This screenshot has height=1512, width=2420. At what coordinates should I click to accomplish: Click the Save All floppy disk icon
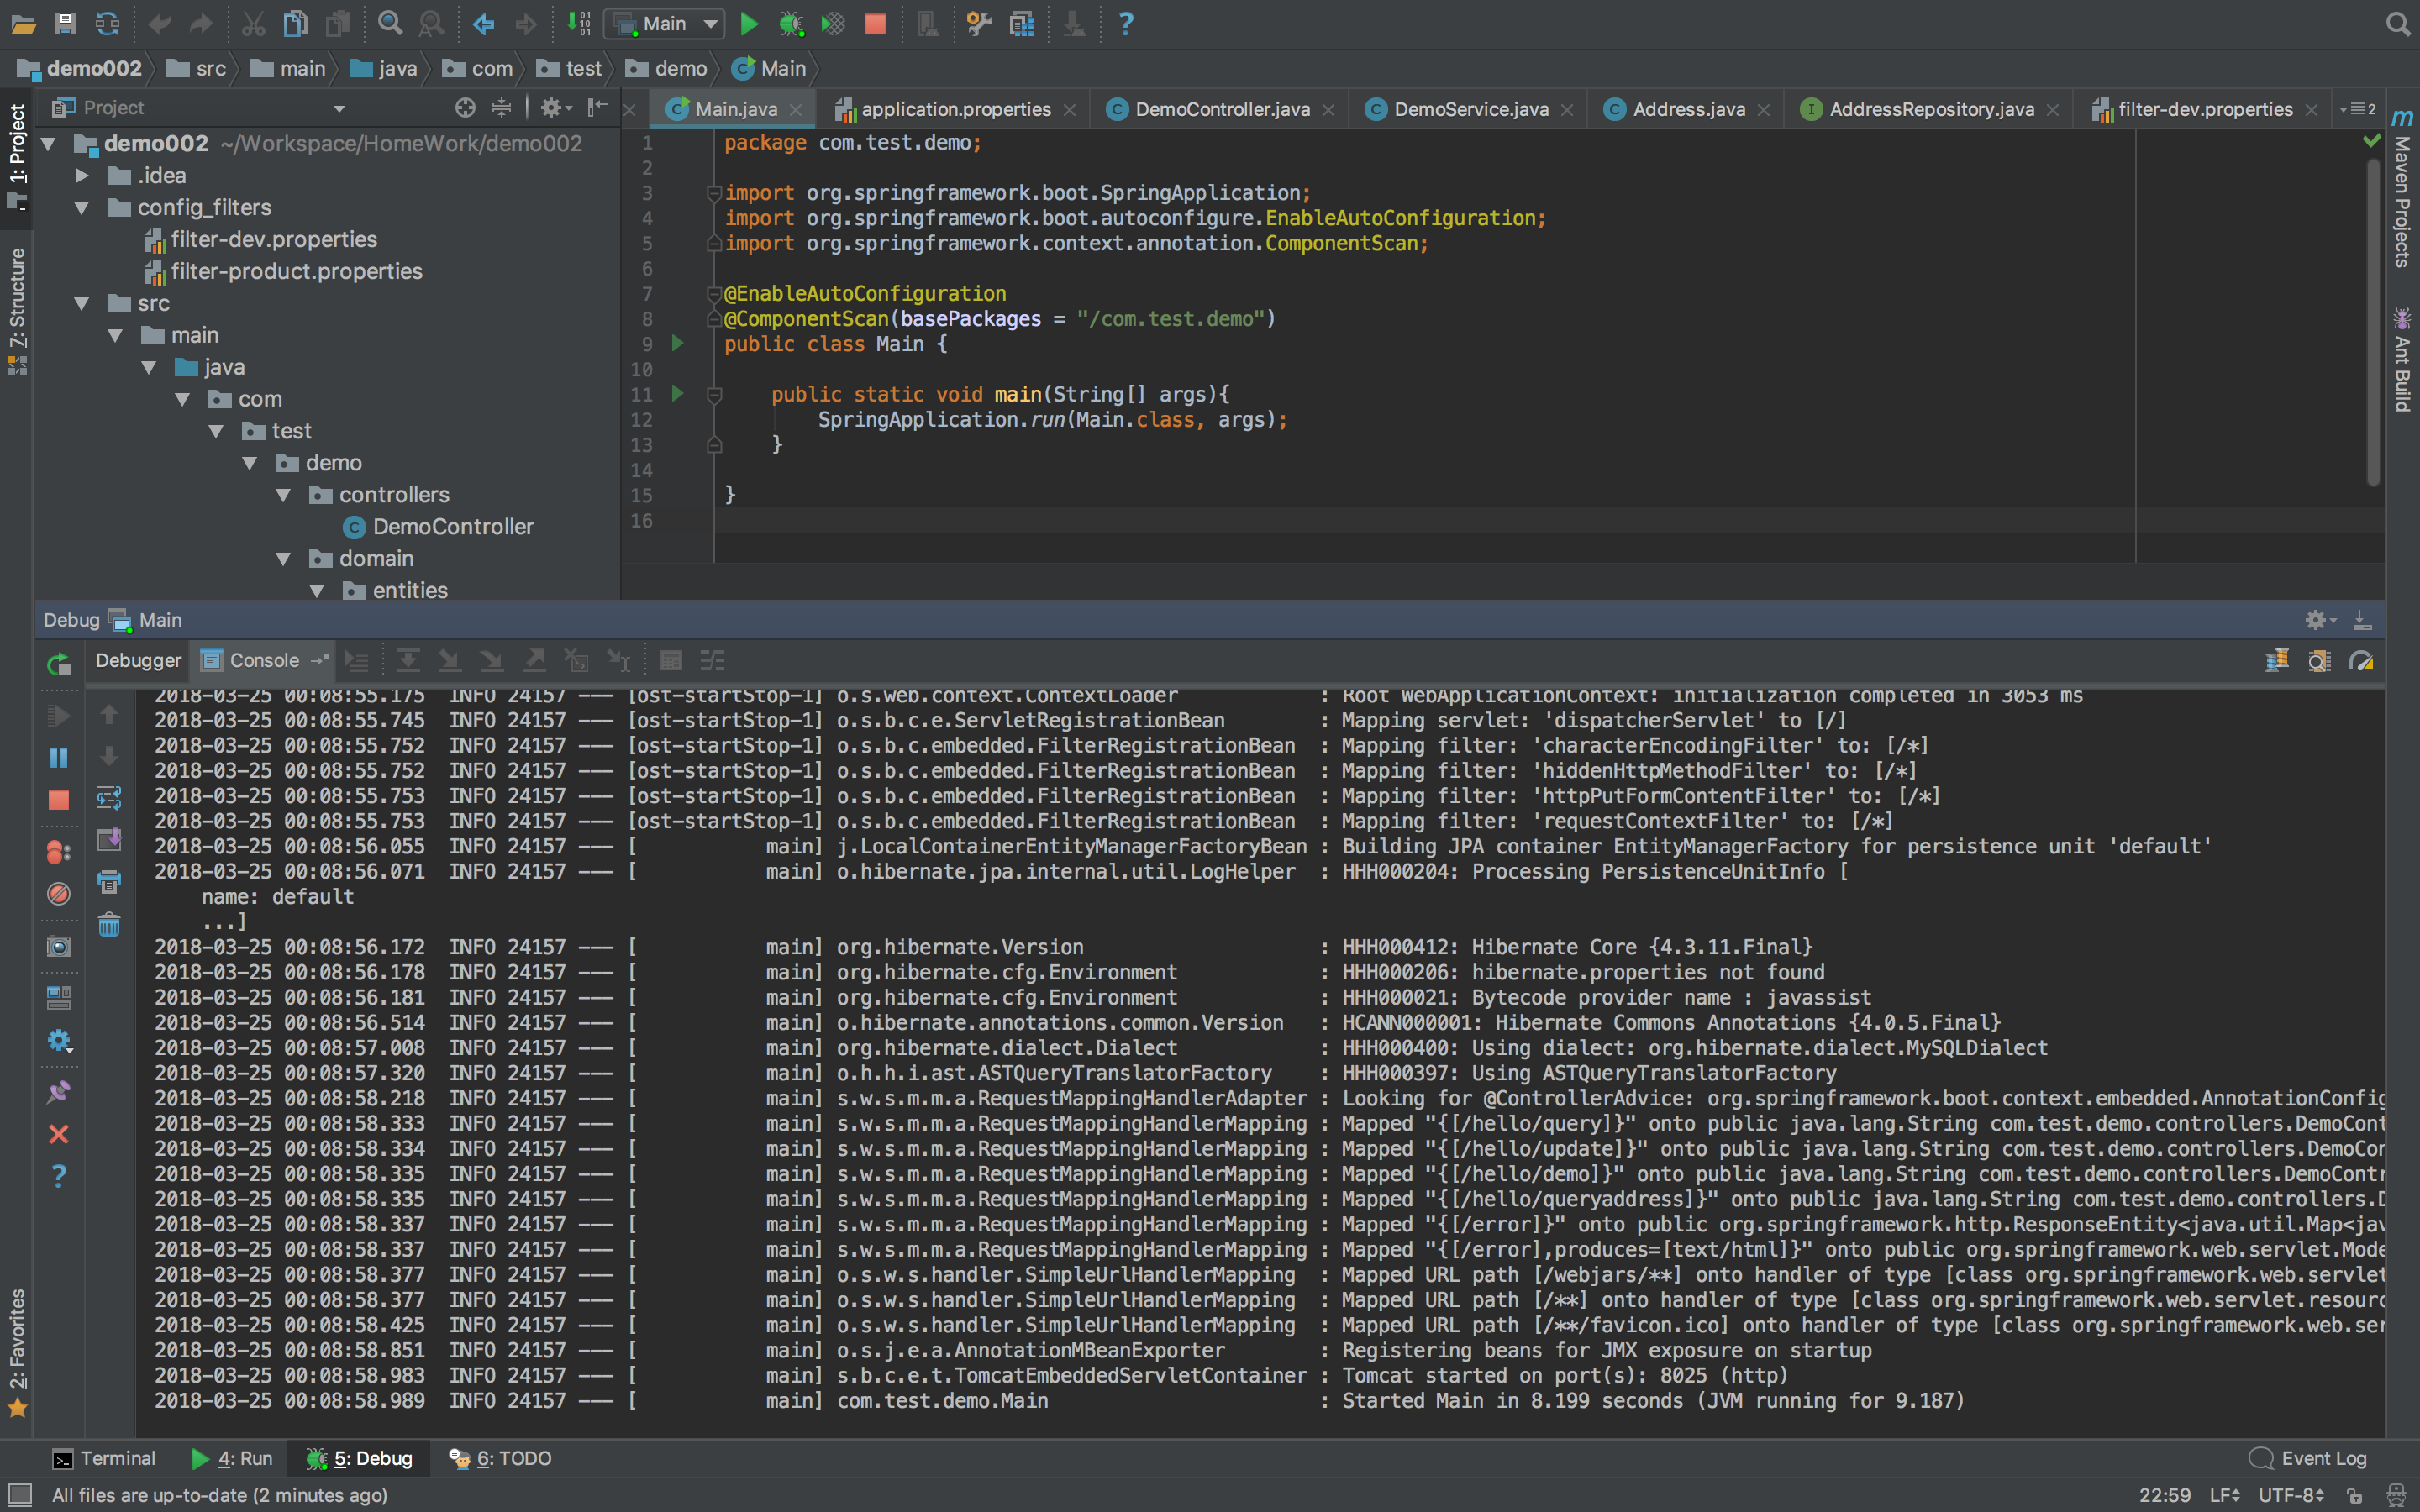coord(65,24)
